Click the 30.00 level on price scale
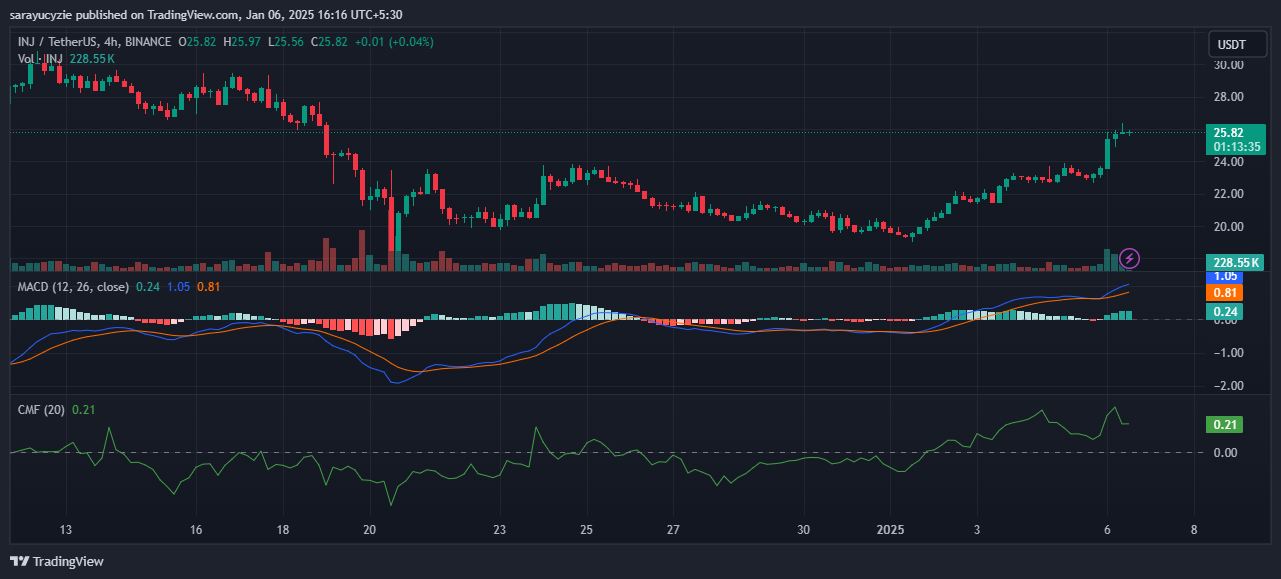Screen dimensions: 1281x579 (x=1227, y=65)
